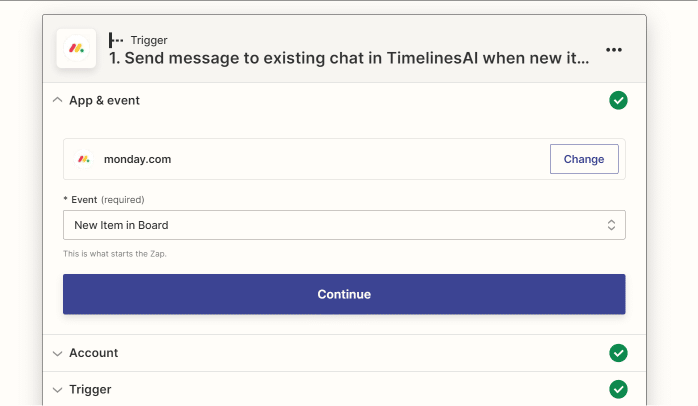Click the green checkmark for the Account section
698x406 pixels.
tap(618, 353)
